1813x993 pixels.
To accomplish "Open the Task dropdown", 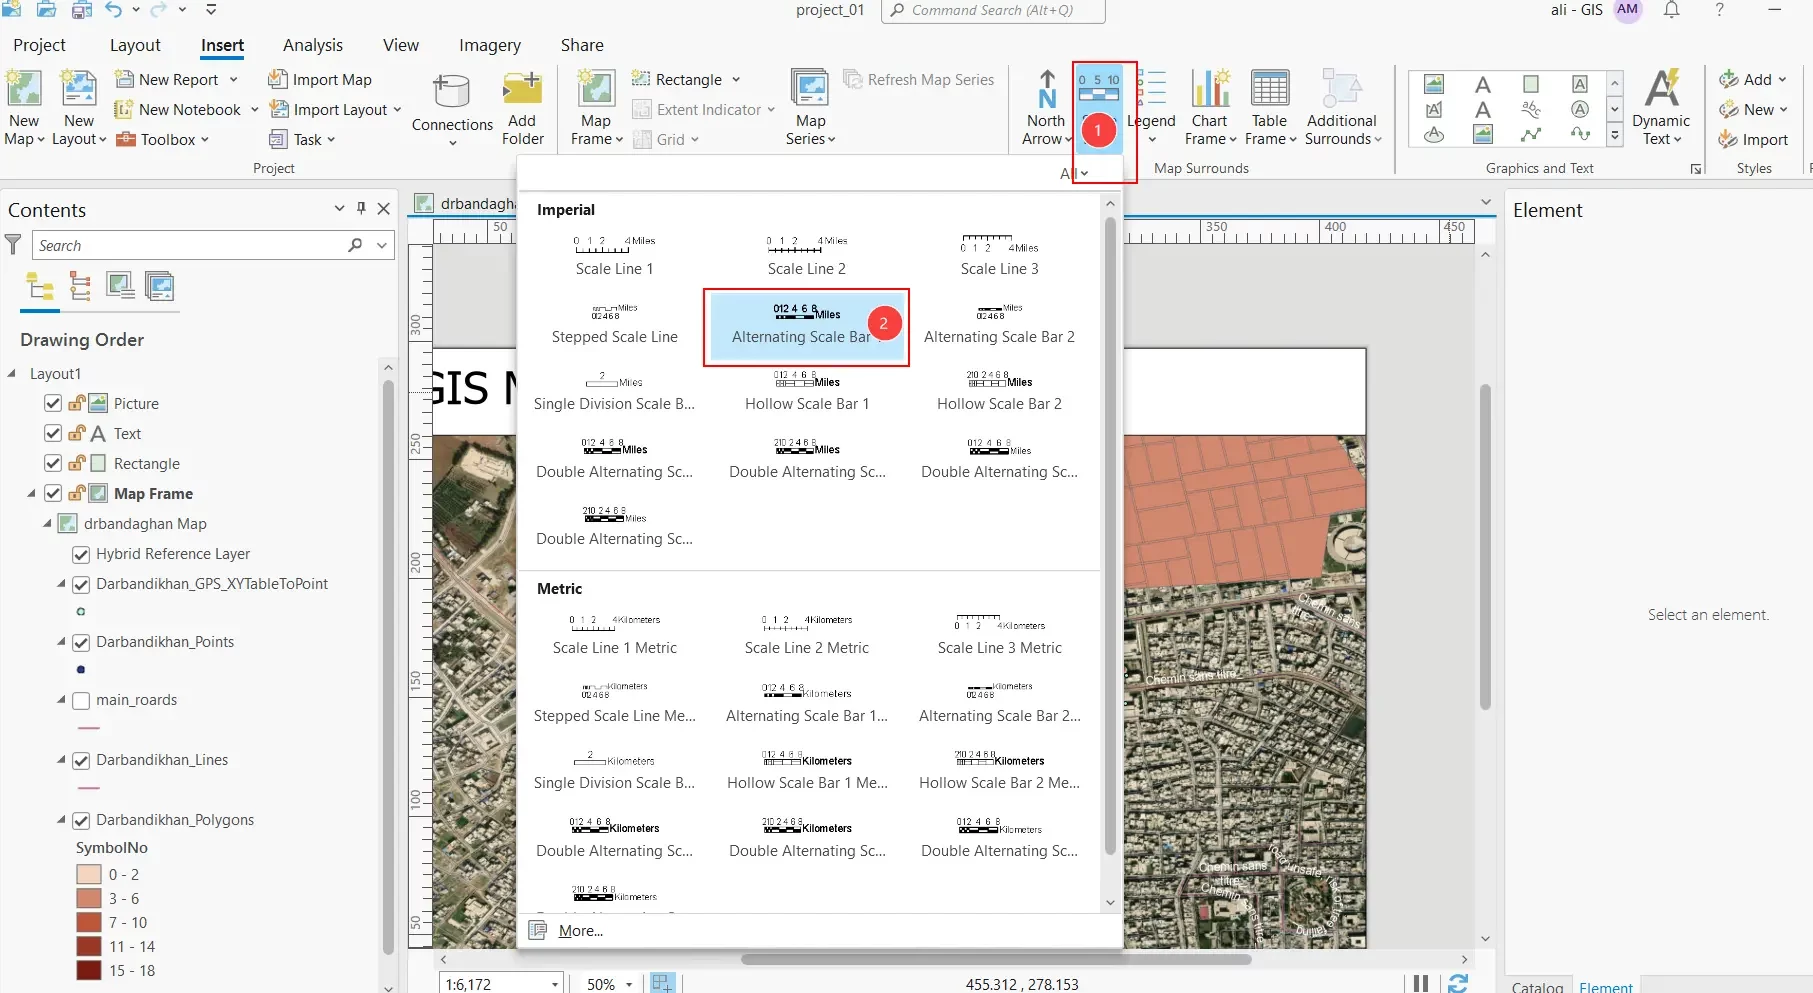I will pyautogui.click(x=330, y=139).
